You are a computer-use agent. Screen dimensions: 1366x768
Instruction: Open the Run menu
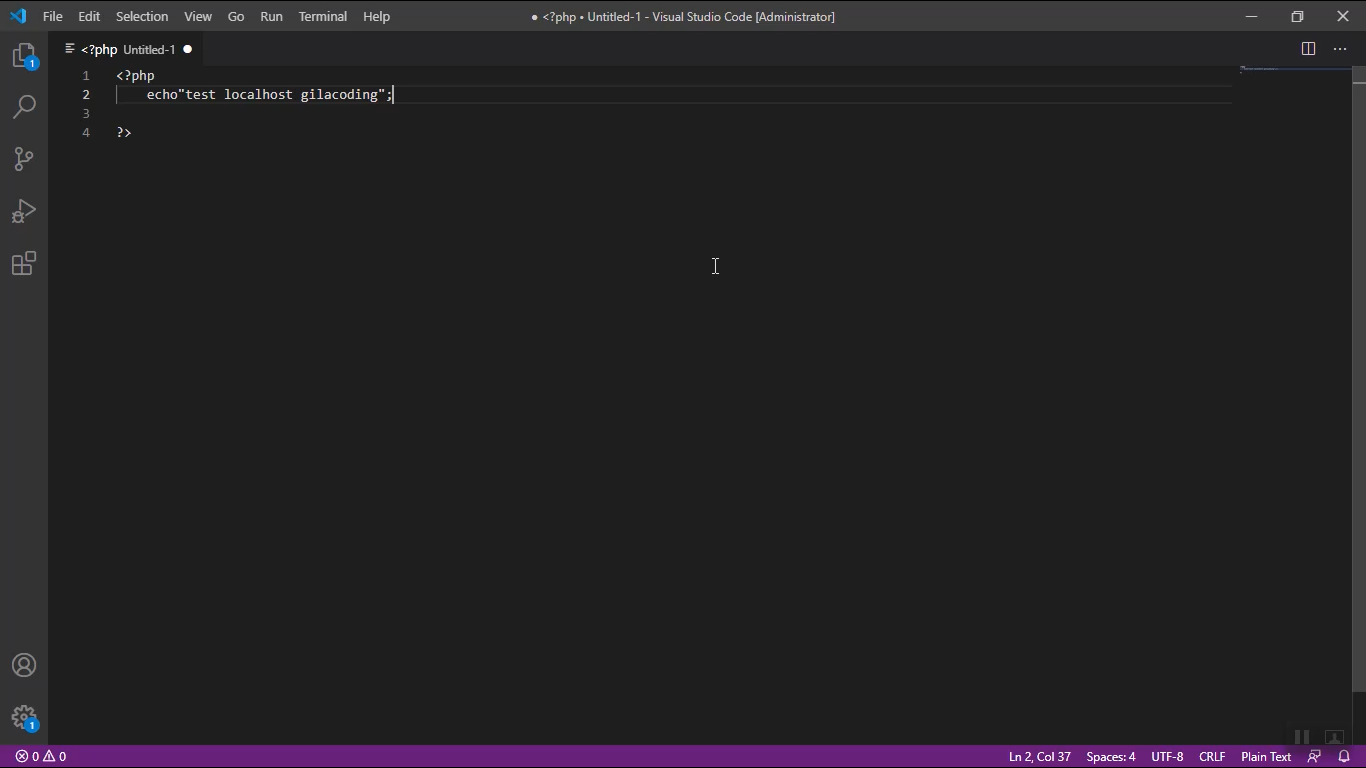coord(271,16)
